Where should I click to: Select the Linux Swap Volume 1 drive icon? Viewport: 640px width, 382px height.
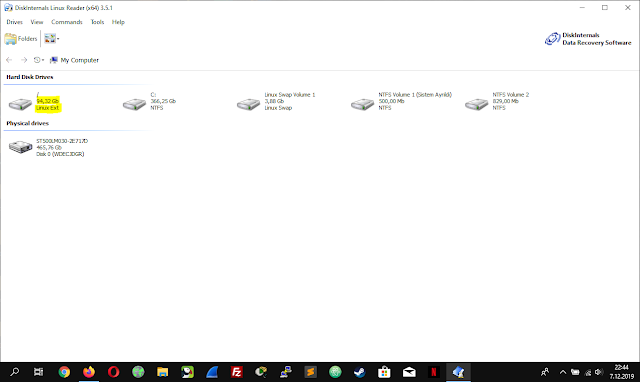(x=248, y=104)
